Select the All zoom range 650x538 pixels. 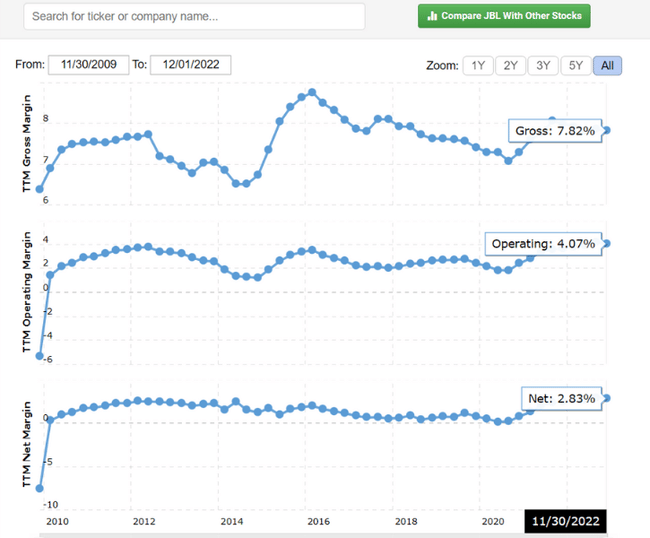[607, 65]
